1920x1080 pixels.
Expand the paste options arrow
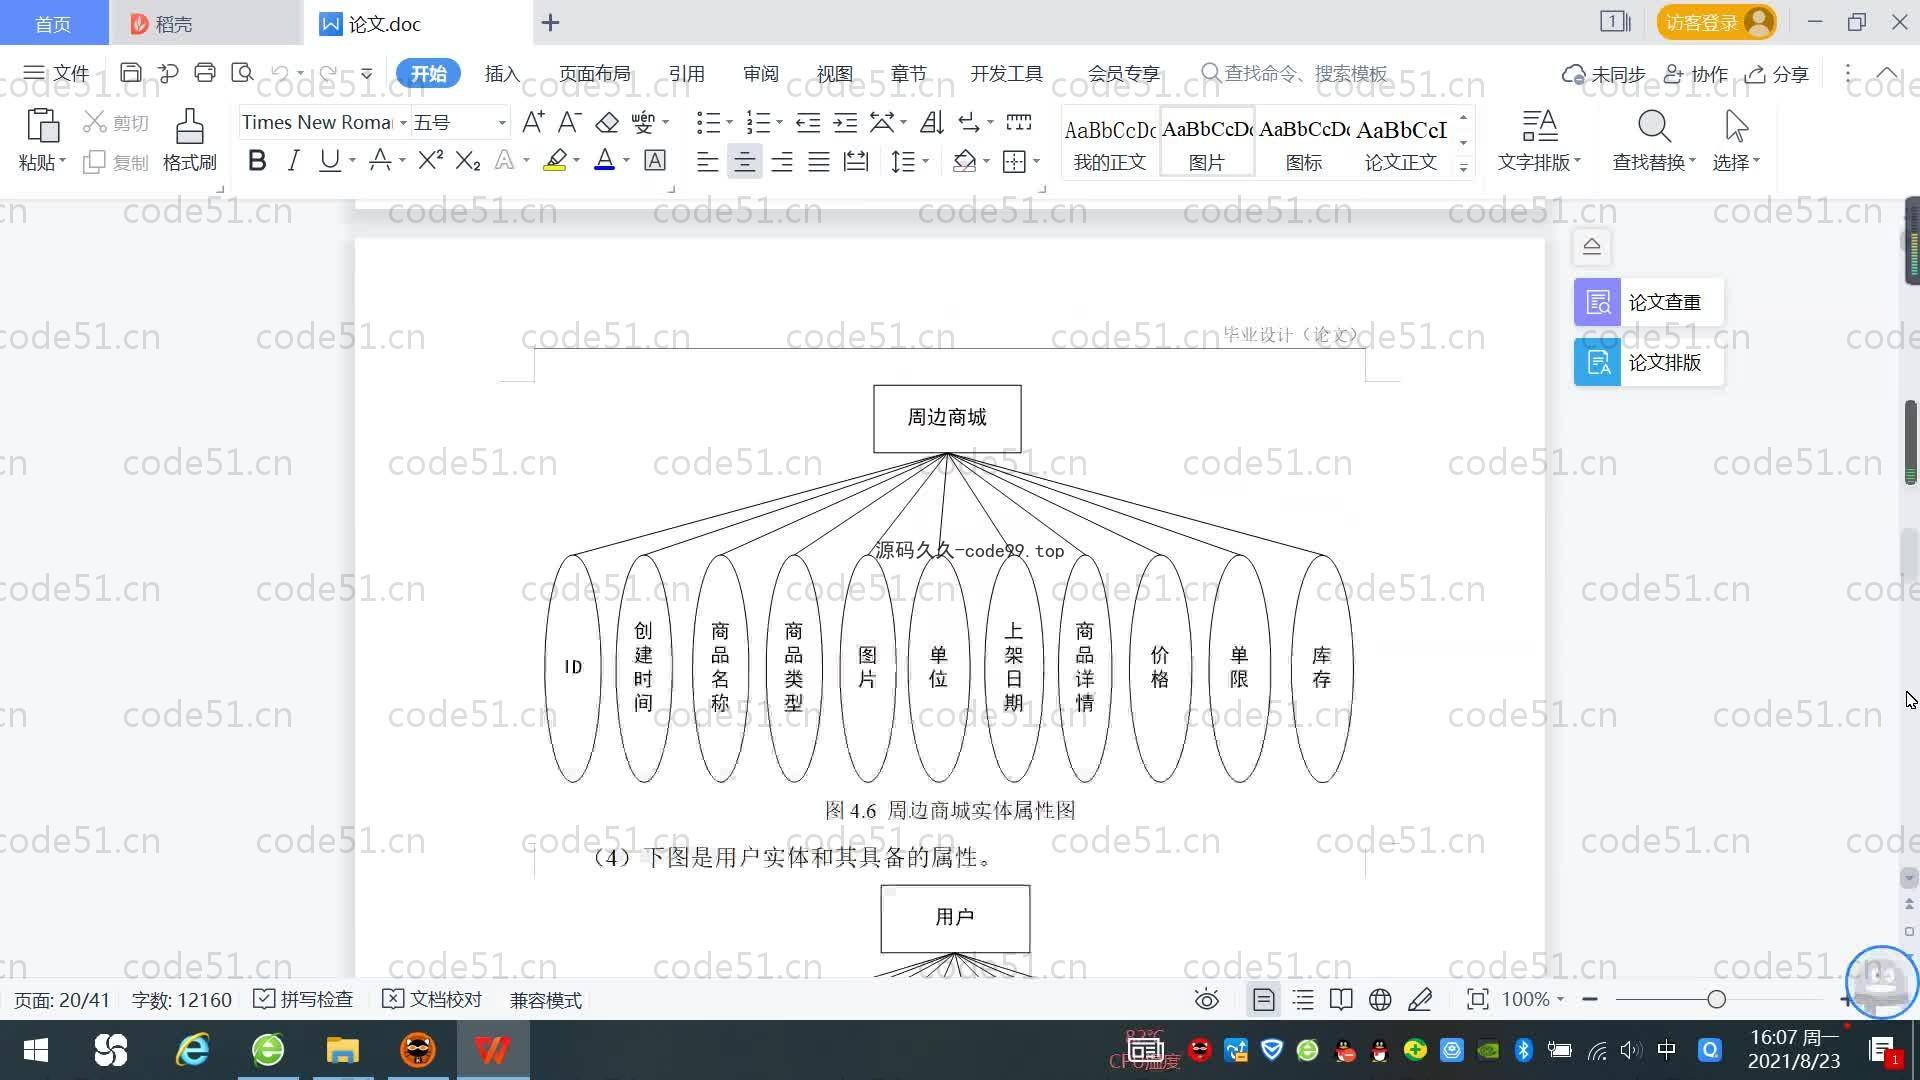tap(63, 161)
